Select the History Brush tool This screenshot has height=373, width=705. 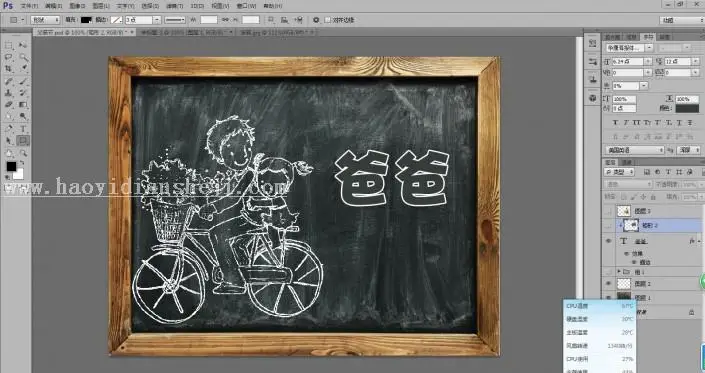pos(23,93)
